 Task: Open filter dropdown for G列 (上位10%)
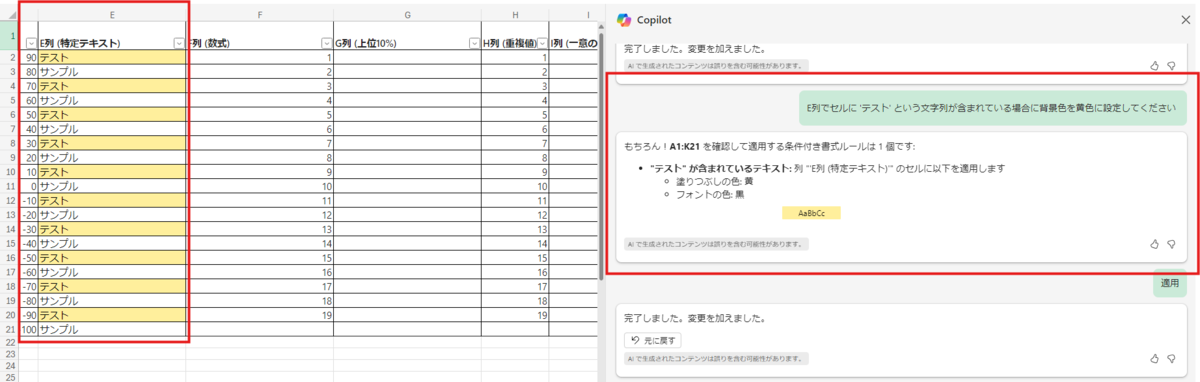tap(474, 43)
